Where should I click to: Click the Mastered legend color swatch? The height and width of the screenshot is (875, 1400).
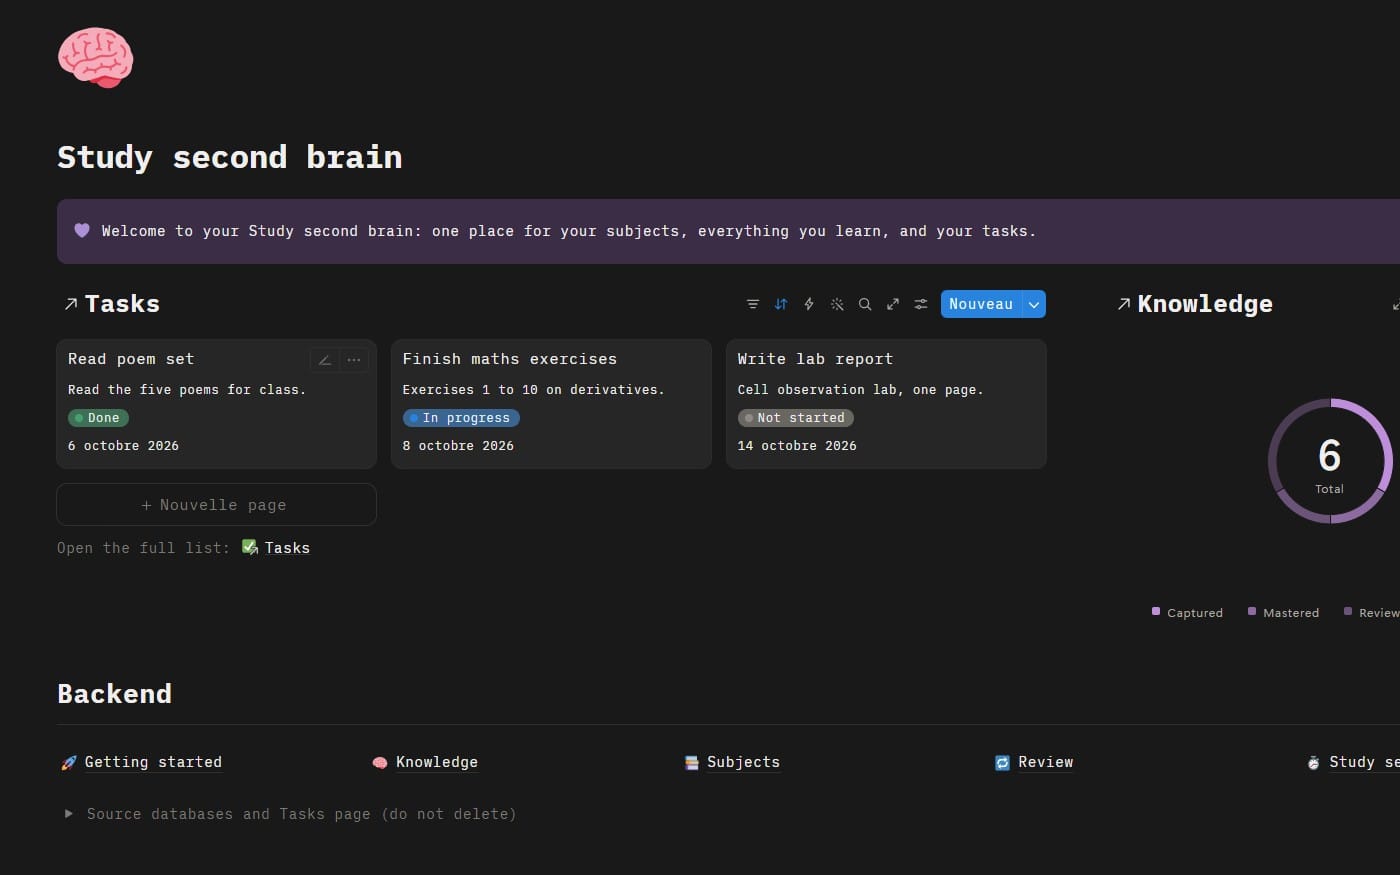coord(1252,611)
